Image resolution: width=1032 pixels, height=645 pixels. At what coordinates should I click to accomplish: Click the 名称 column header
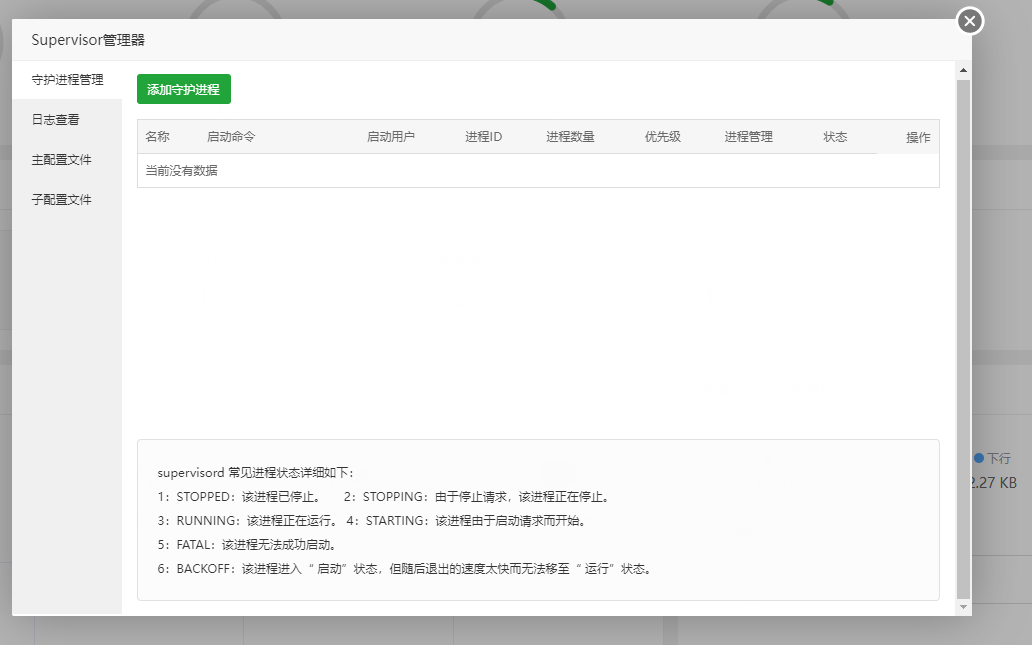tap(157, 137)
